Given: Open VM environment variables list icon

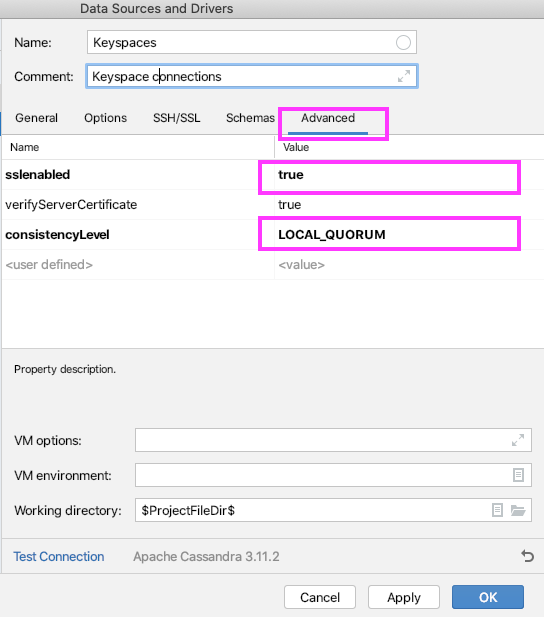Looking at the screenshot, I should pos(518,475).
